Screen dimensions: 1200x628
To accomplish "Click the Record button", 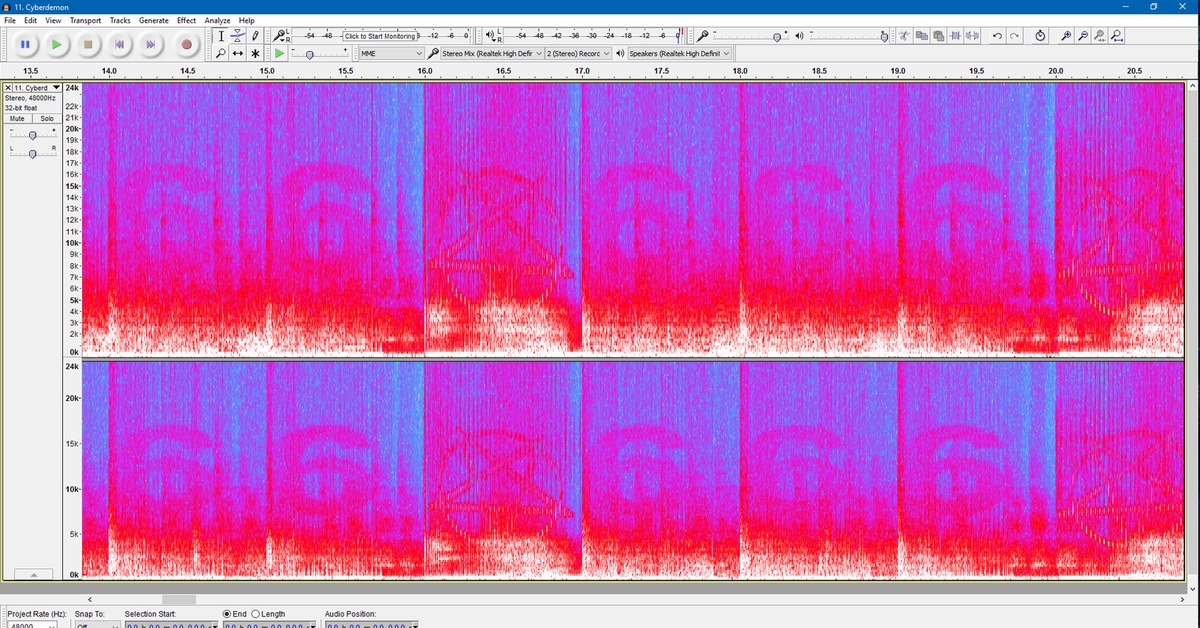I will 186,44.
